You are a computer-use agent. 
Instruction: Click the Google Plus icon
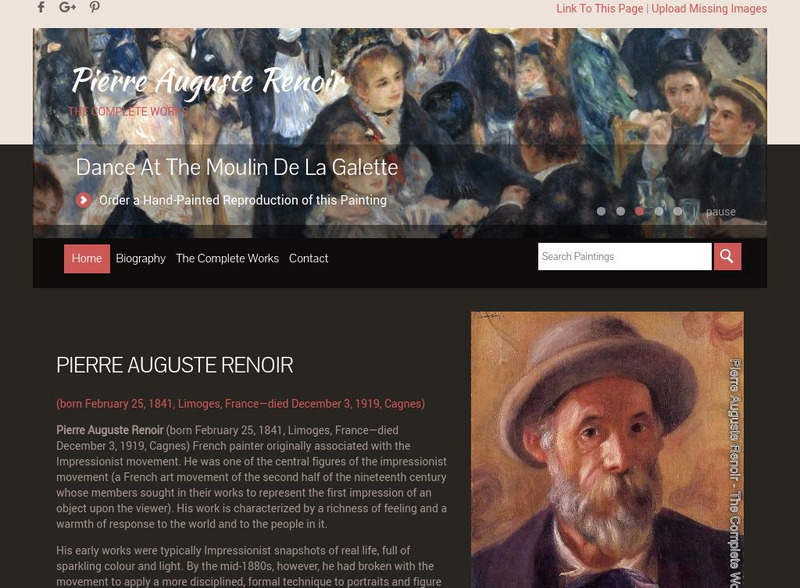coord(67,7)
